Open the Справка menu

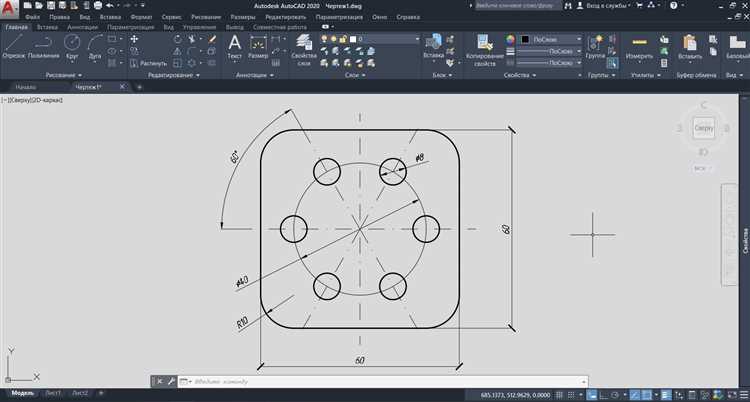click(408, 17)
